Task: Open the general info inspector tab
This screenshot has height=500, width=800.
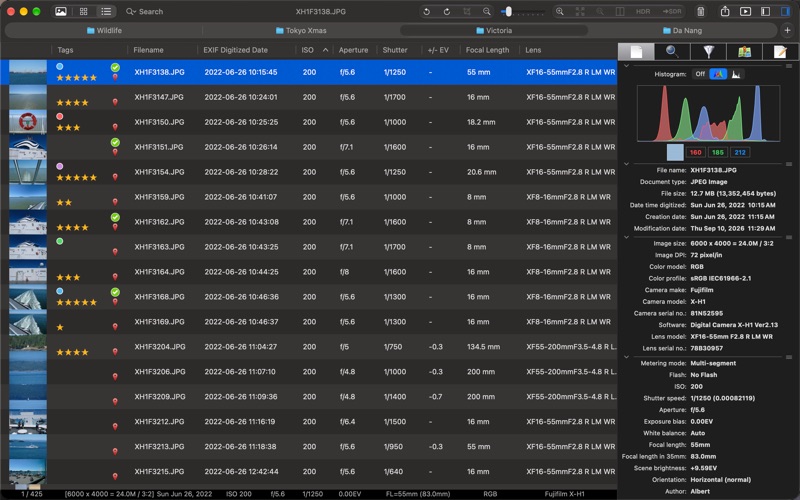Action: point(636,52)
